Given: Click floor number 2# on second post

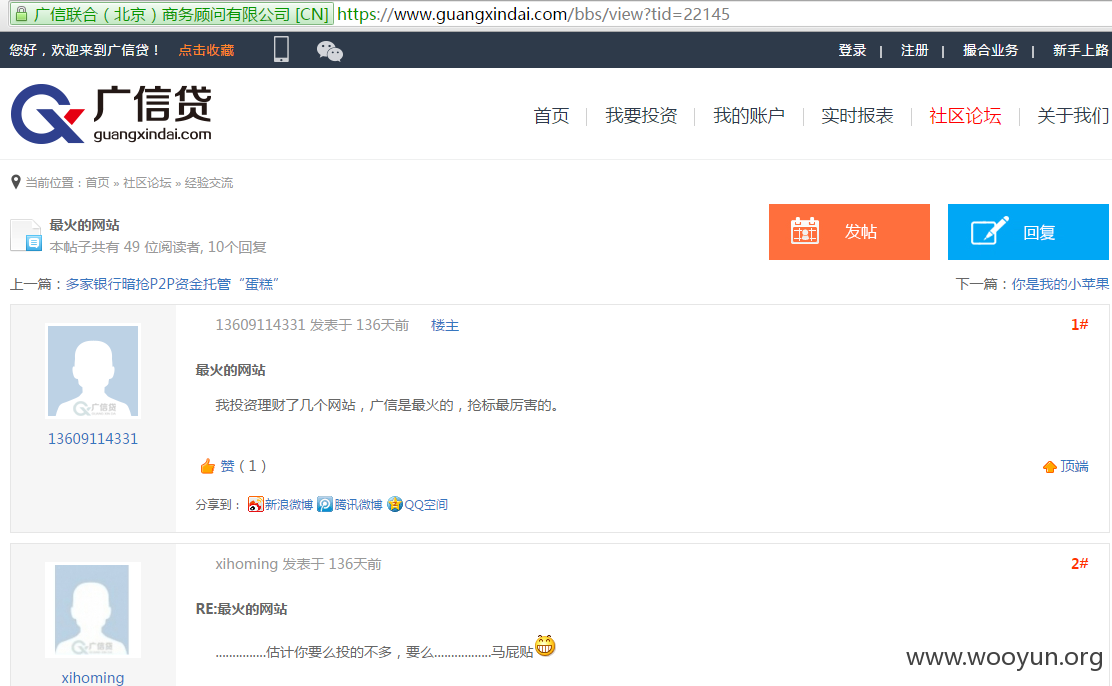Looking at the screenshot, I should 1079,563.
